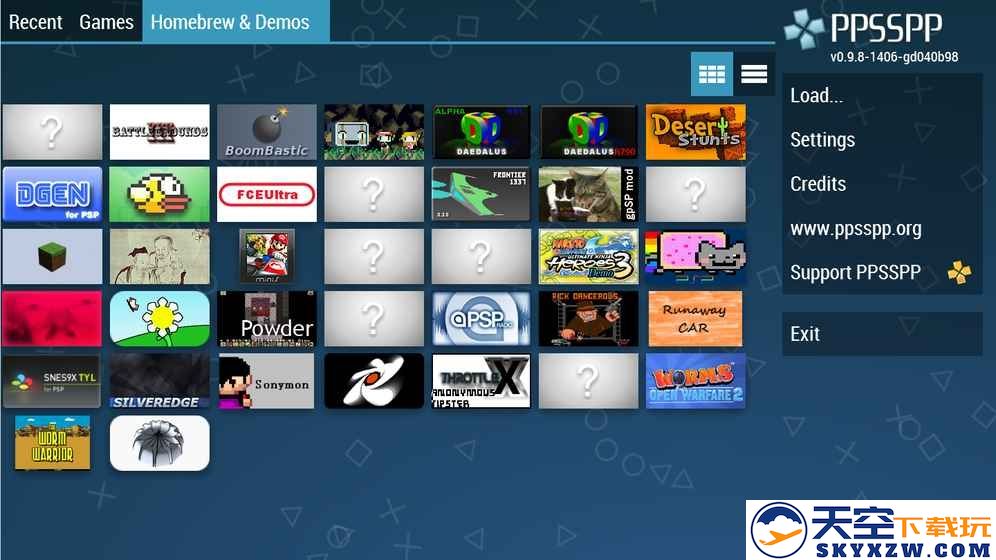Screen dimensions: 996x560
Task: Open the Worm Warrior game tile
Action: [x=52, y=443]
